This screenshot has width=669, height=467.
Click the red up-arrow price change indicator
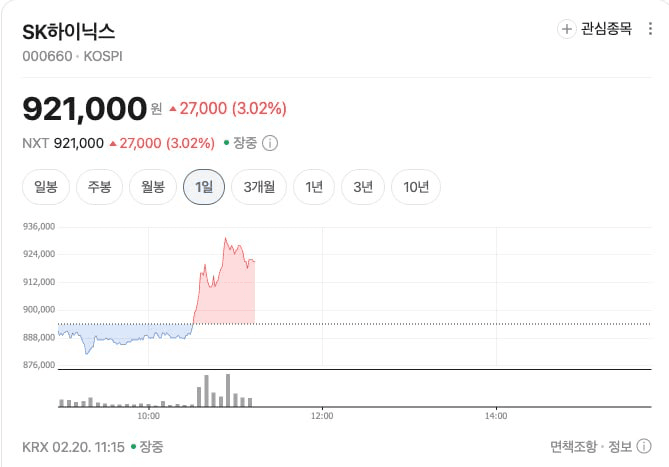173,108
